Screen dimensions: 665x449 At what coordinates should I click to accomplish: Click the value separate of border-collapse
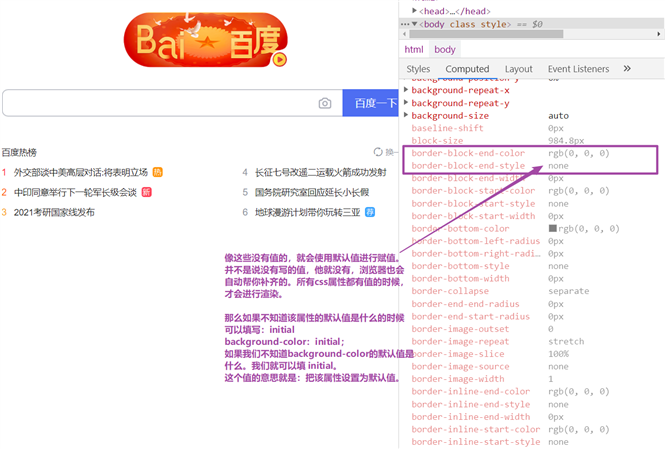568,291
